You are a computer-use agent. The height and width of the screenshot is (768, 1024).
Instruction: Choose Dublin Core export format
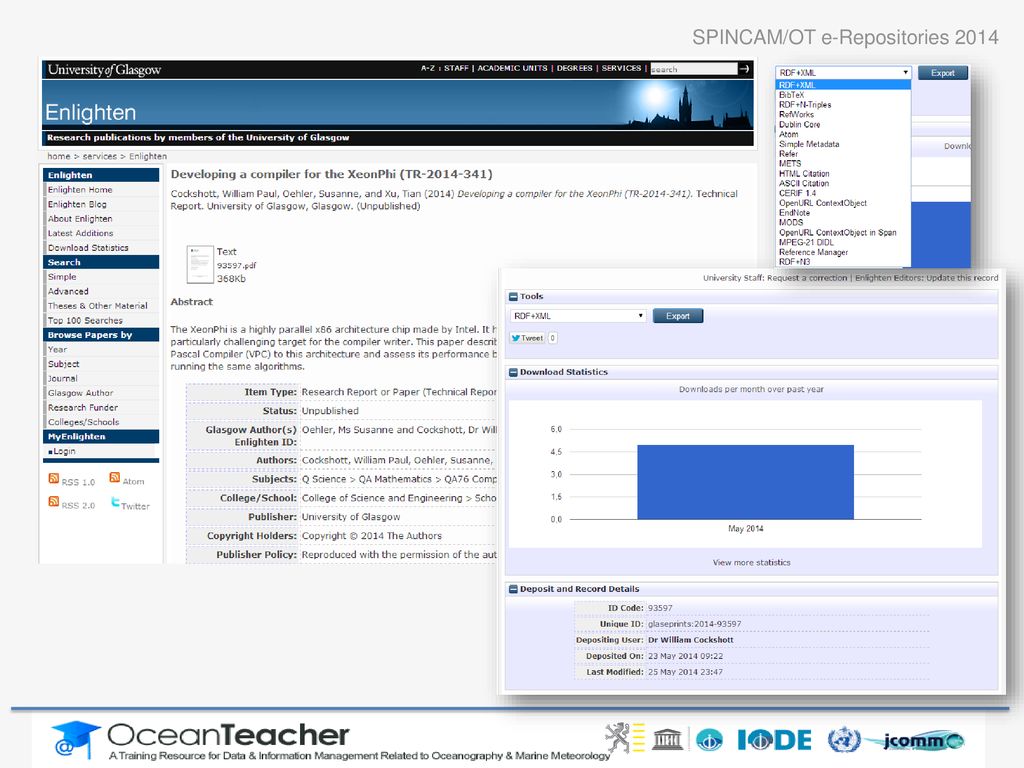coord(799,124)
